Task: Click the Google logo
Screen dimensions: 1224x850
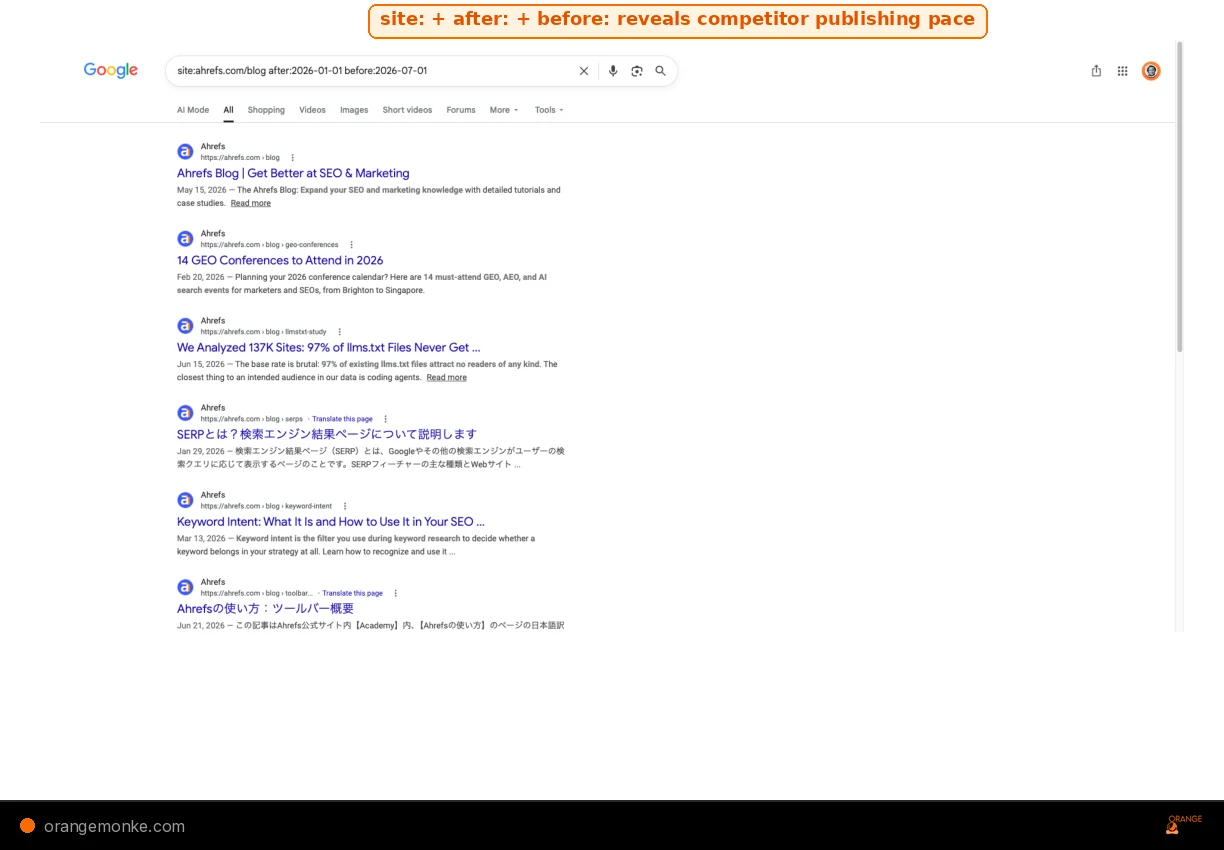Action: pos(110,70)
